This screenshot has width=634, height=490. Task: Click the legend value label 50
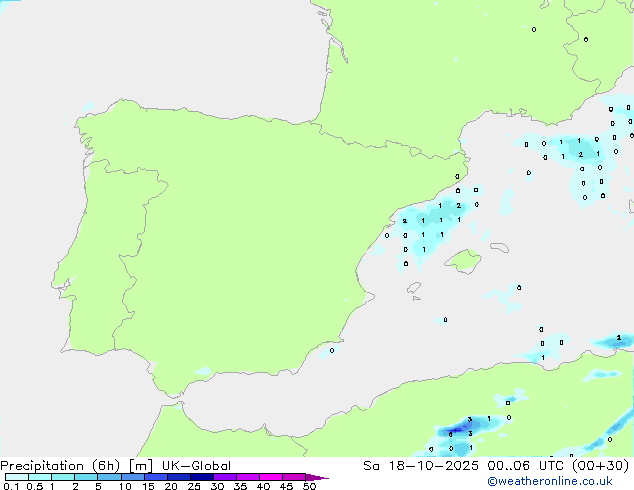[309, 487]
